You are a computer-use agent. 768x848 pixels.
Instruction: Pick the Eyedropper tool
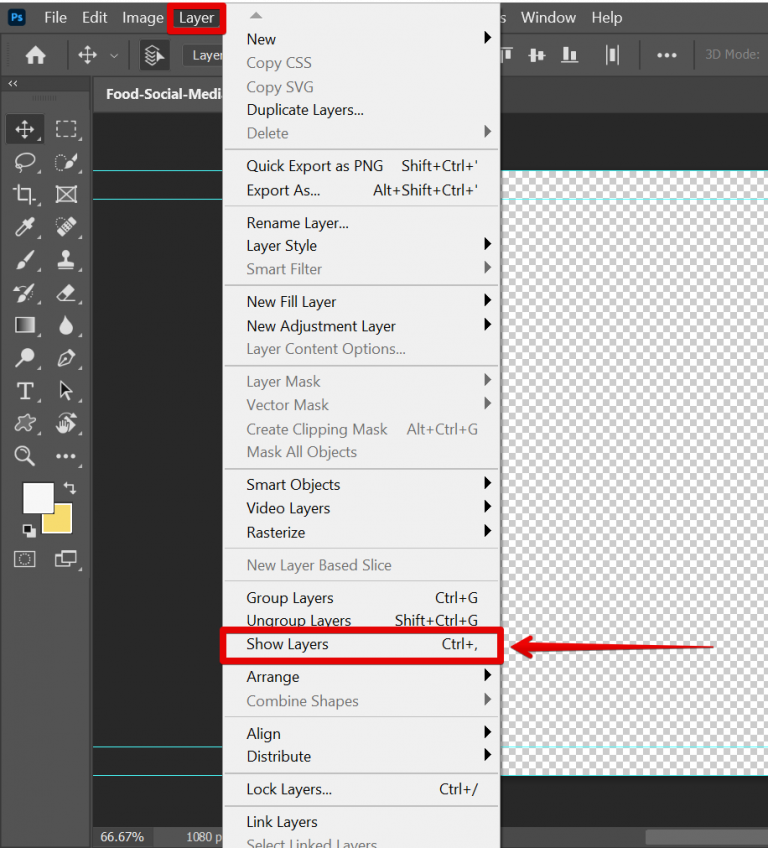(x=25, y=227)
